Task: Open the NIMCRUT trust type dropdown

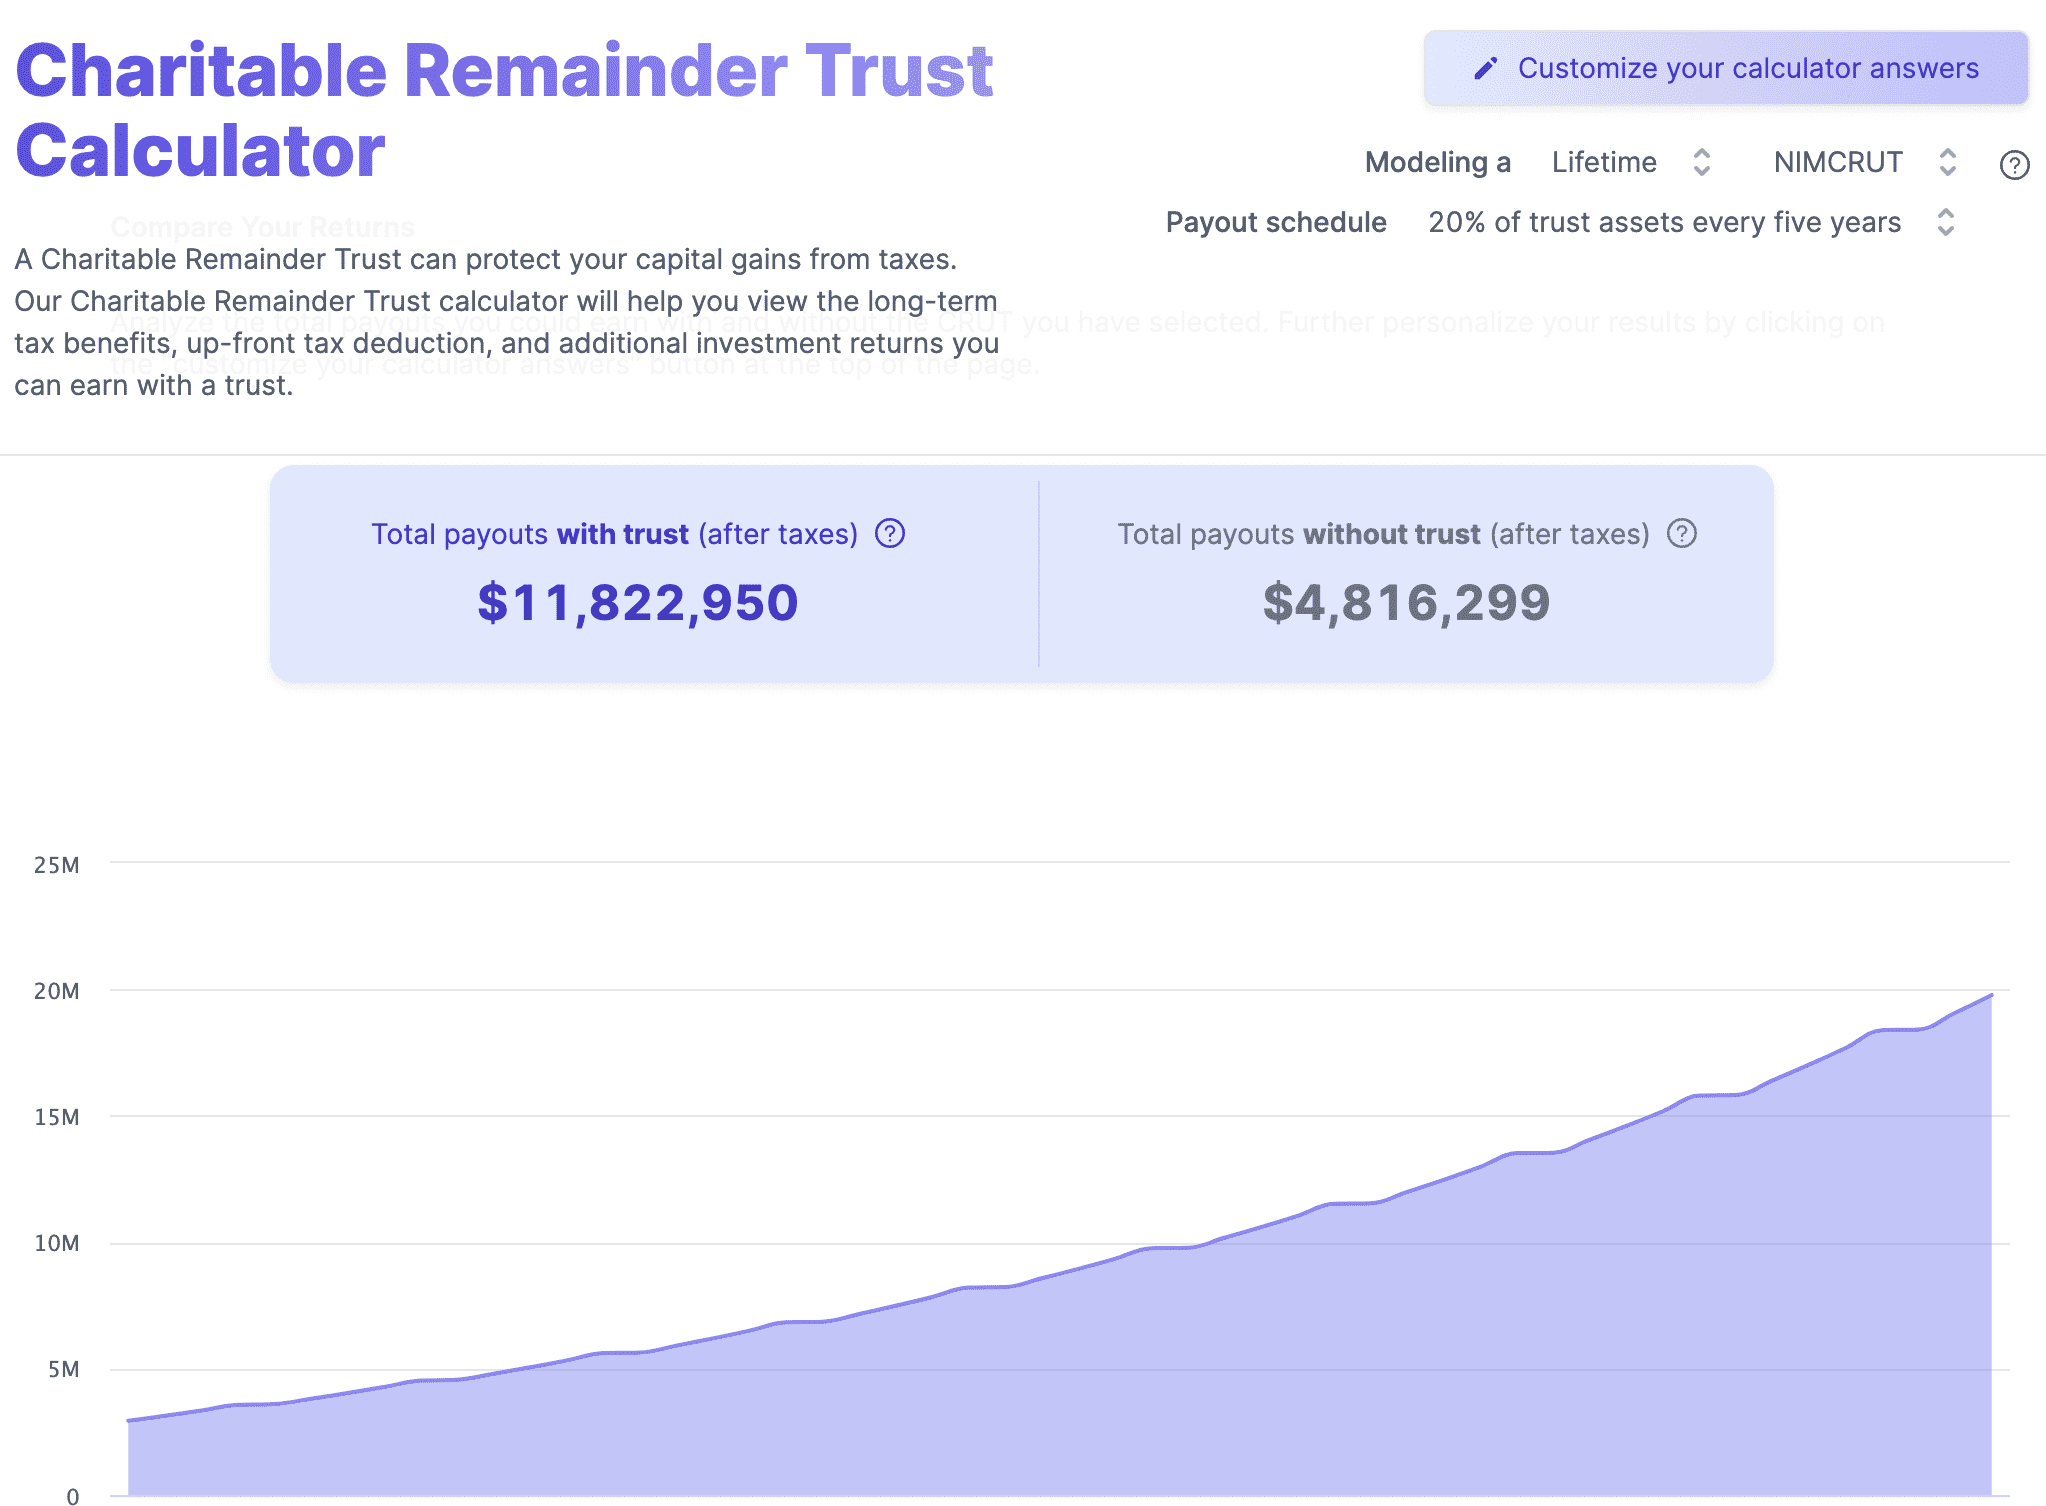Action: coord(1837,162)
